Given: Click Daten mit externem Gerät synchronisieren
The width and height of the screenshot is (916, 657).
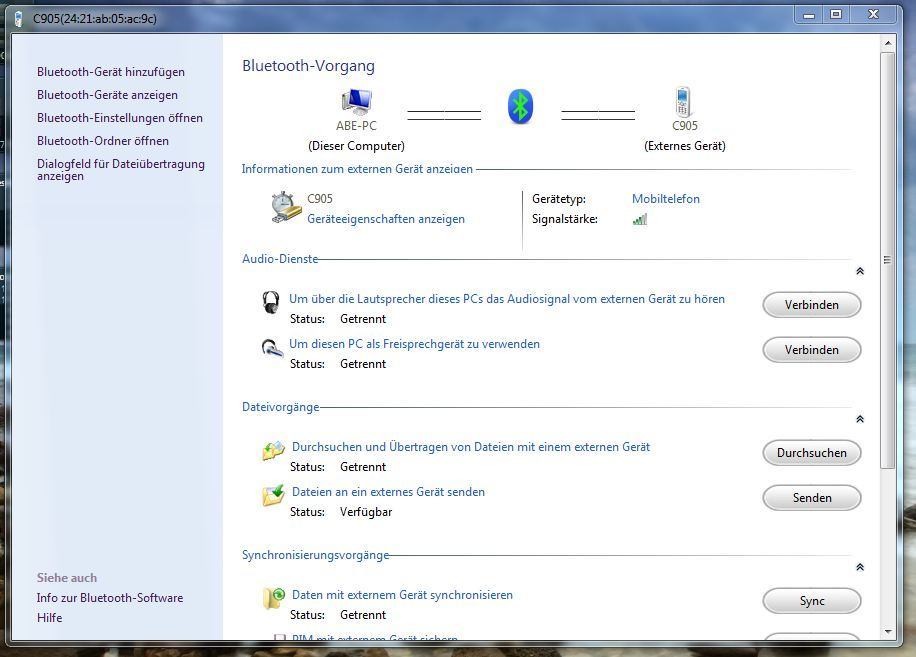Looking at the screenshot, I should pos(403,595).
